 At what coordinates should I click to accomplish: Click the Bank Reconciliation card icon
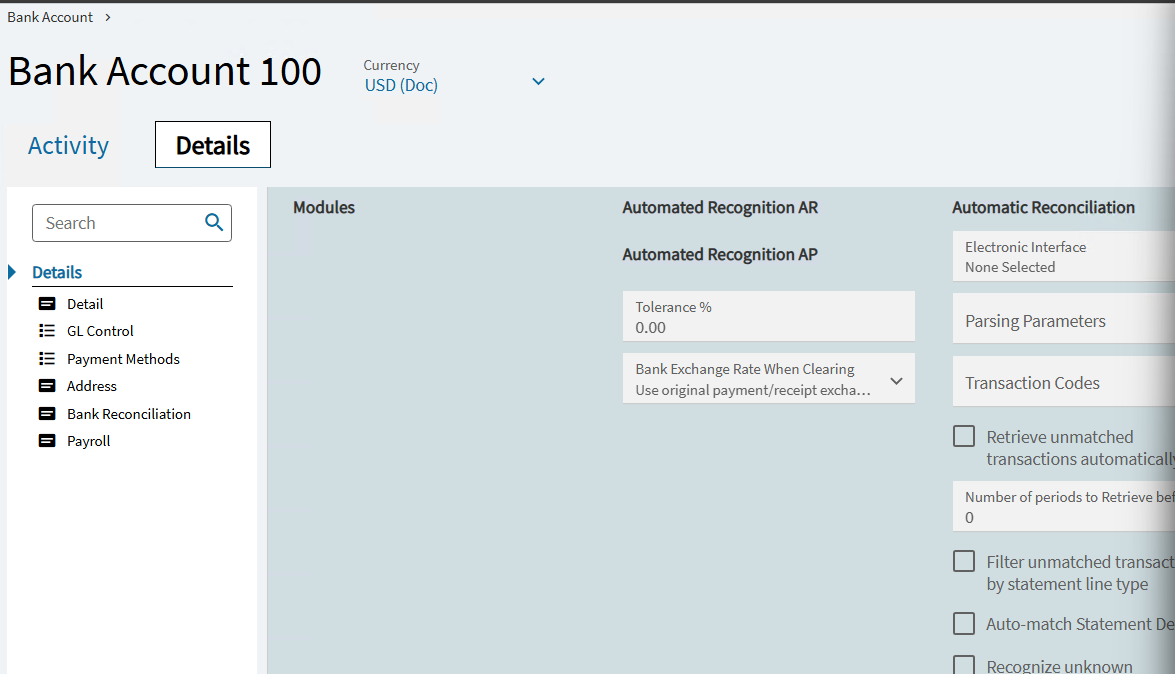point(47,413)
